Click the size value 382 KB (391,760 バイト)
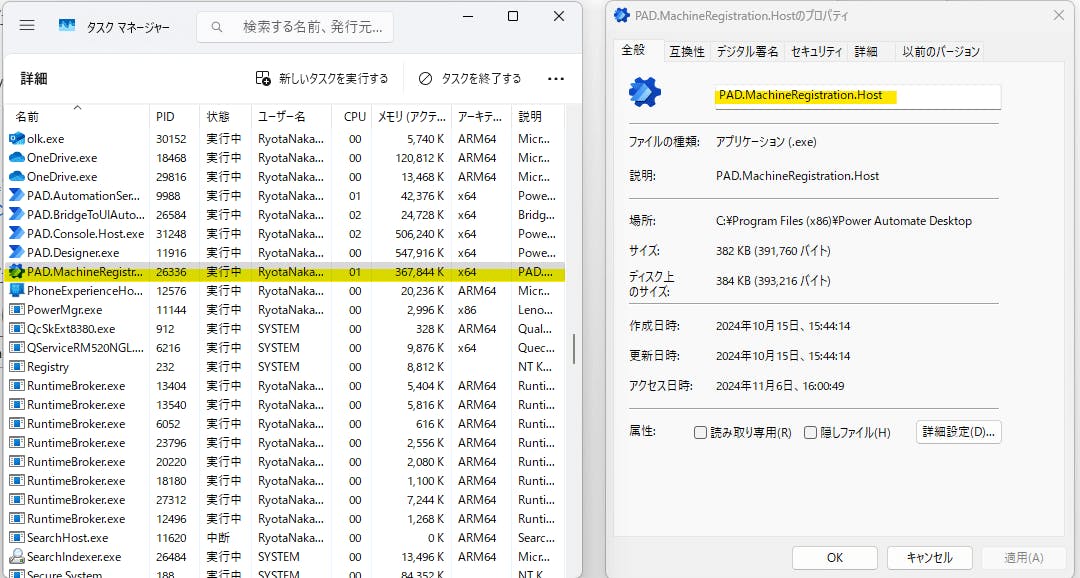Viewport: 1080px width, 578px height. (773, 251)
